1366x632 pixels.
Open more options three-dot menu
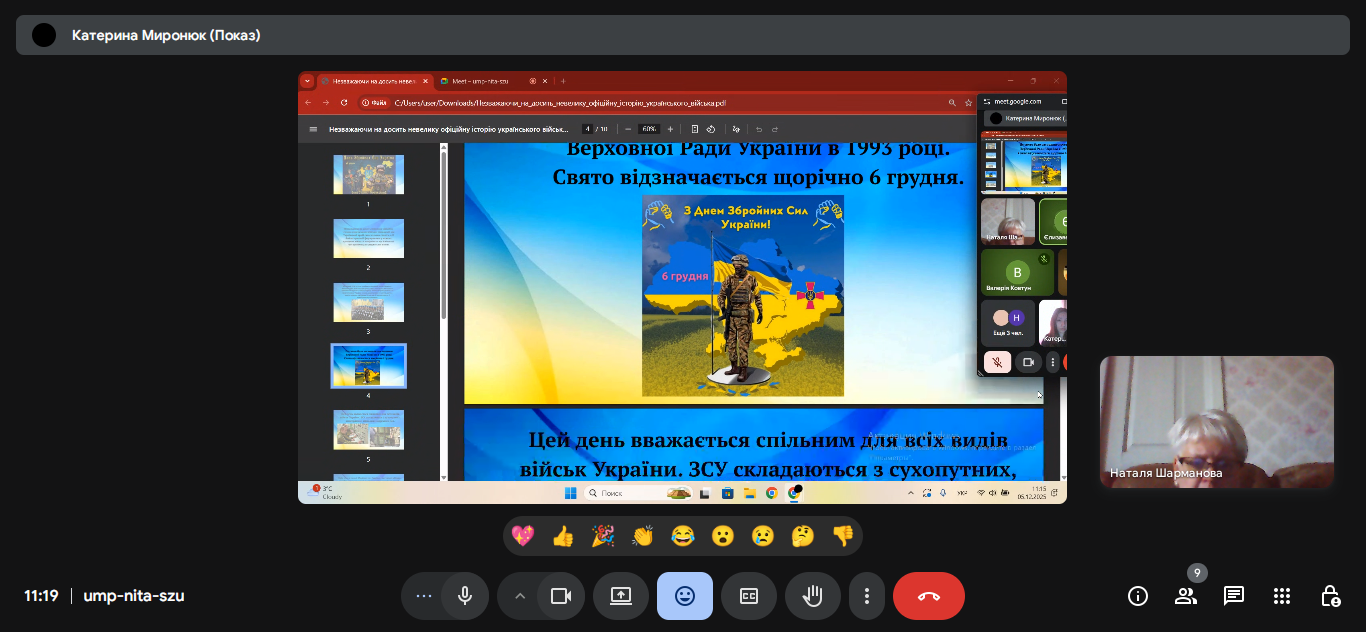(867, 596)
